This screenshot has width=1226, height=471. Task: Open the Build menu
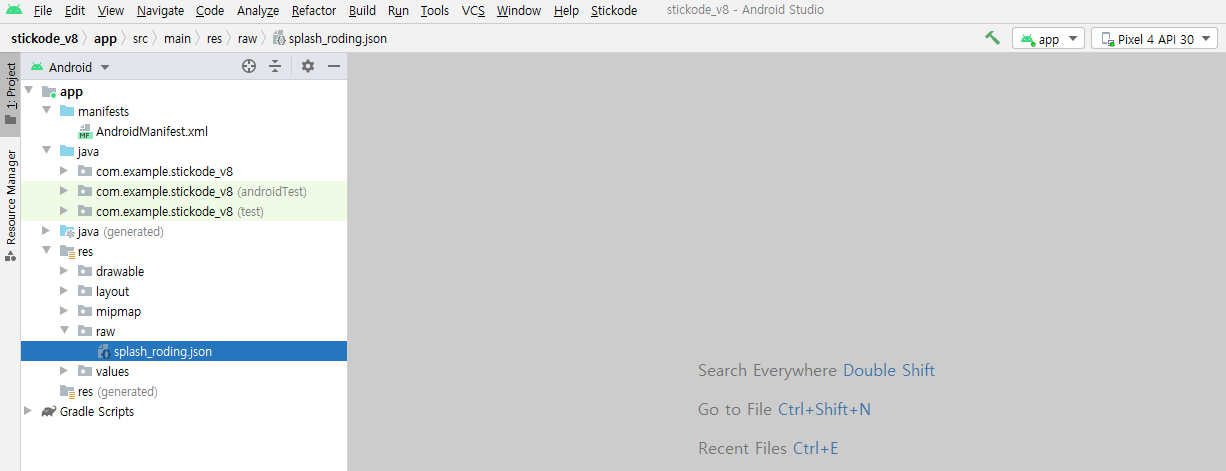363,10
